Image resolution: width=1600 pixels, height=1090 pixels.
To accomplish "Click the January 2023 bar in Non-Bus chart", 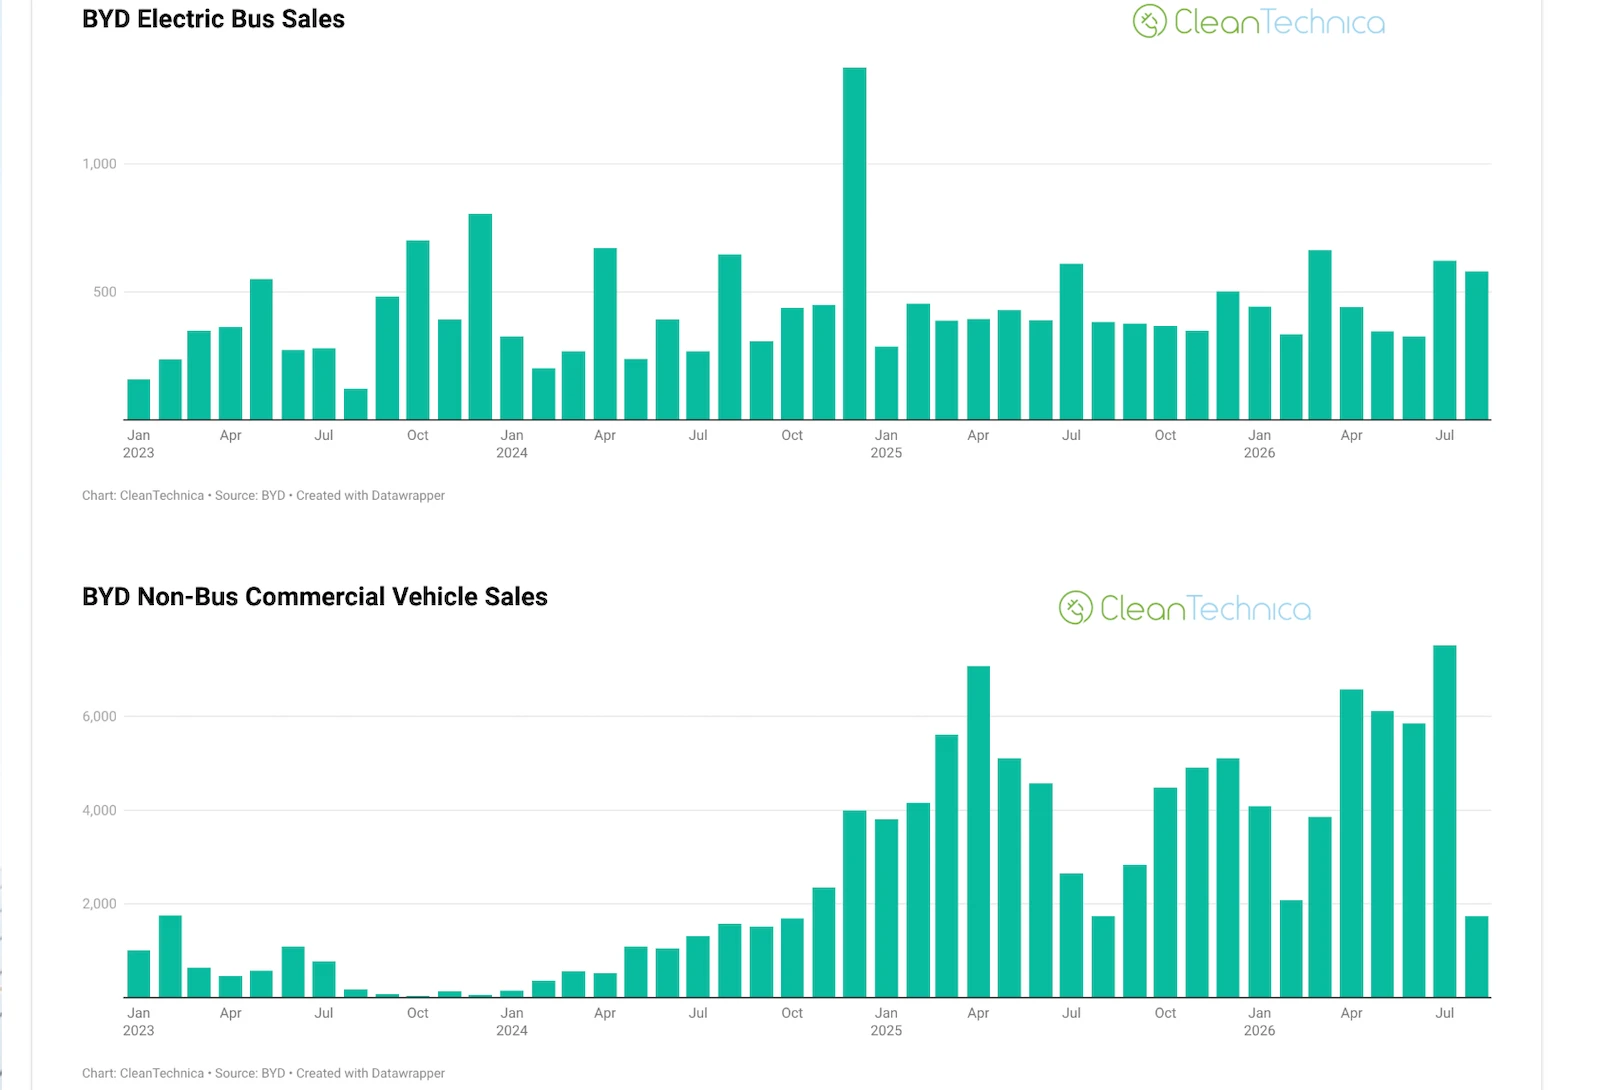I will point(139,974).
